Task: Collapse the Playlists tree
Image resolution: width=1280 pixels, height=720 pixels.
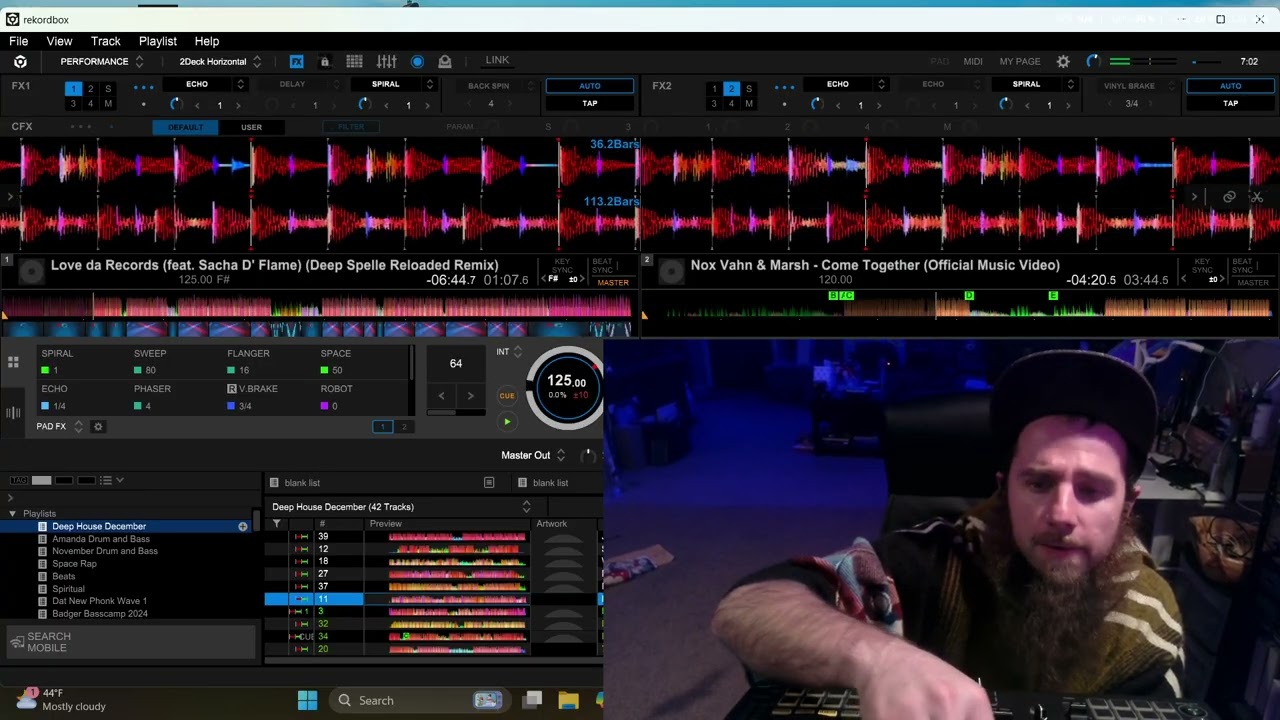Action: (13, 514)
